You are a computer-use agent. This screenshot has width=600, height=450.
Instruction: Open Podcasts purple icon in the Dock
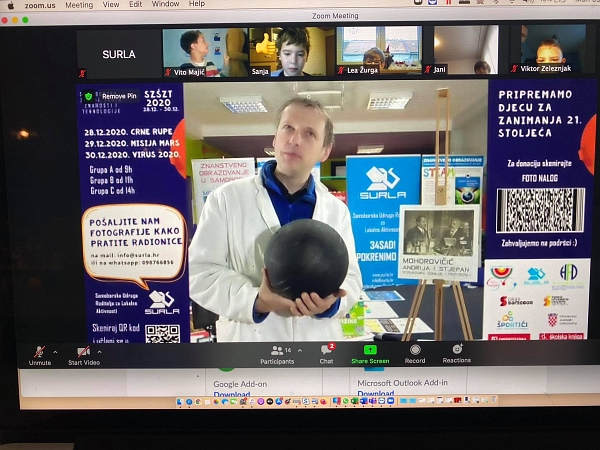261,401
